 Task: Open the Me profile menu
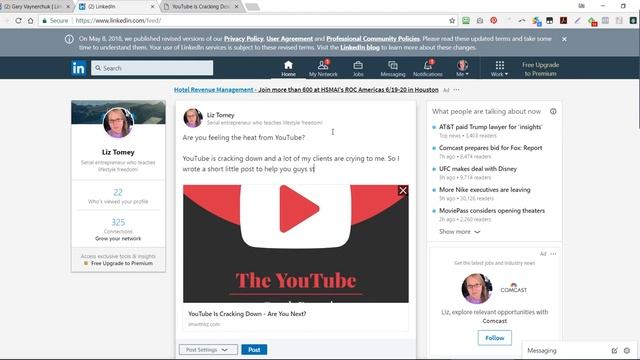(x=462, y=68)
